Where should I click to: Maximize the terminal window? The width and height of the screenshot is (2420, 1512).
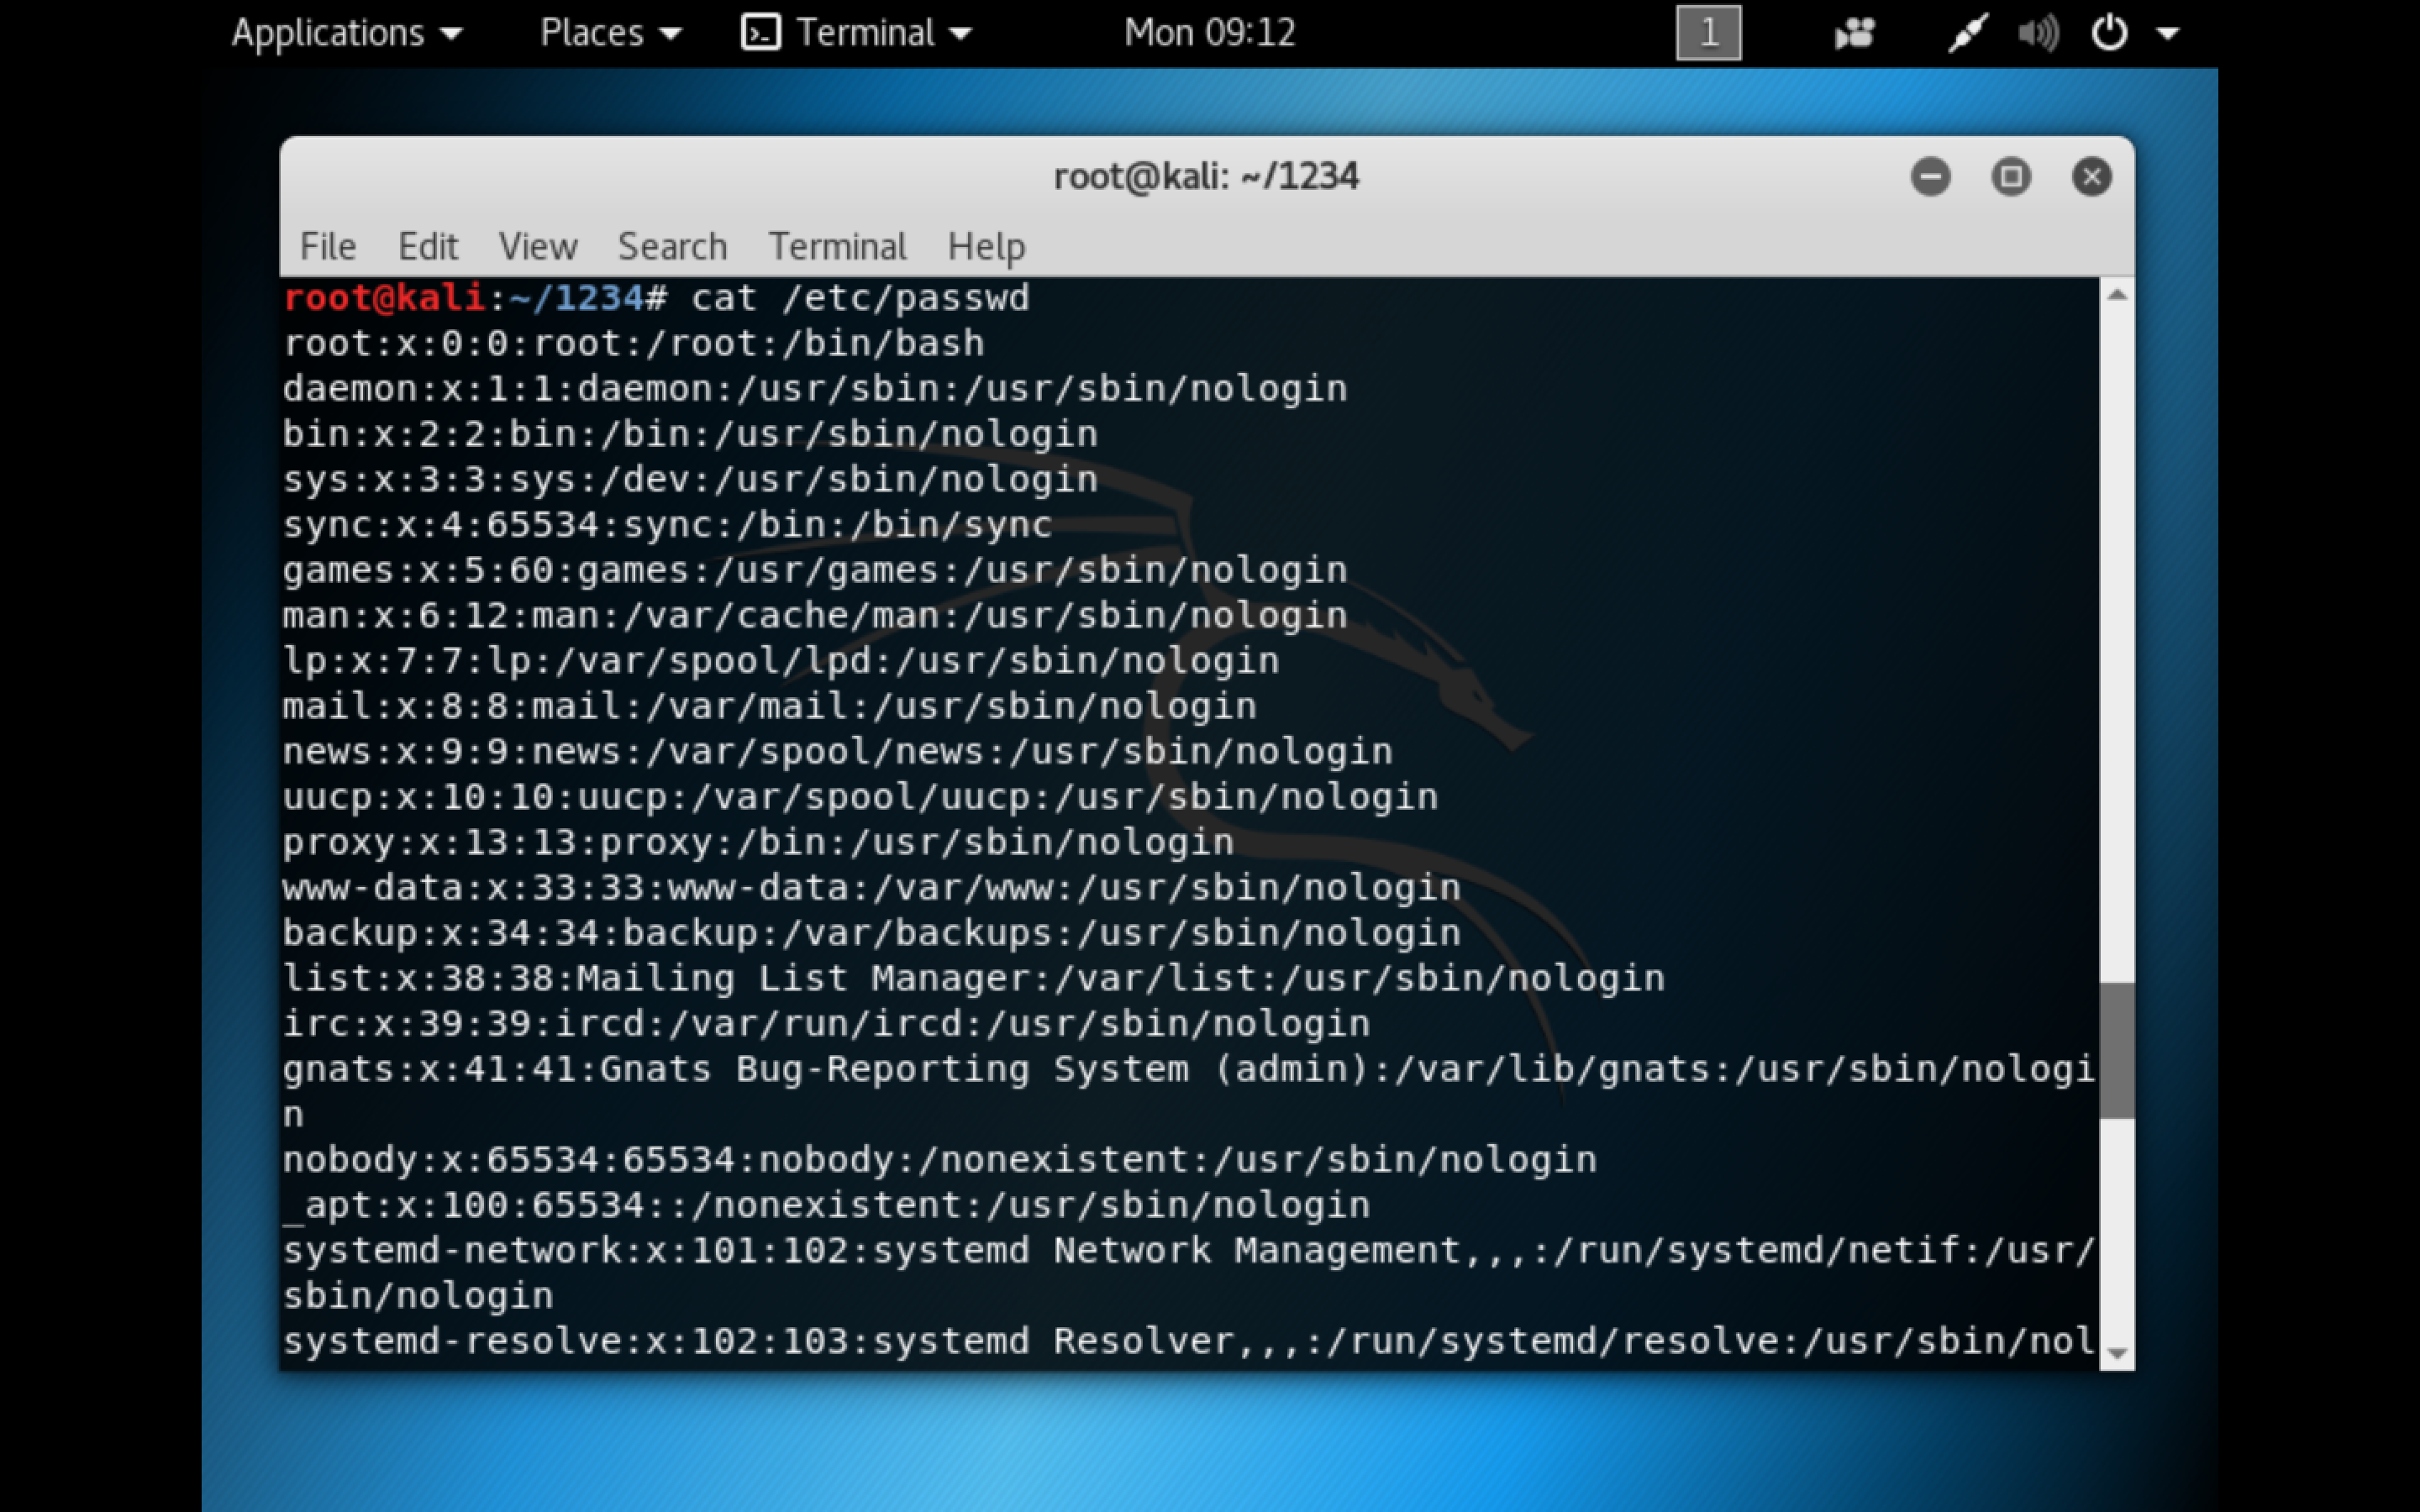(2011, 177)
